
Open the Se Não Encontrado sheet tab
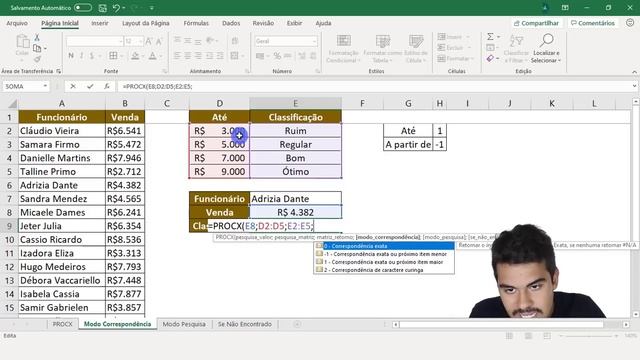tap(244, 324)
